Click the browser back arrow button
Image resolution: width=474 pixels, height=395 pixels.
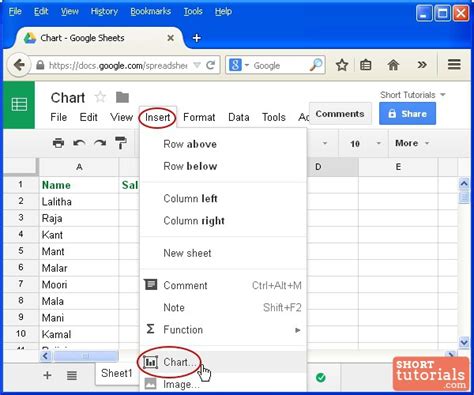pos(19,65)
